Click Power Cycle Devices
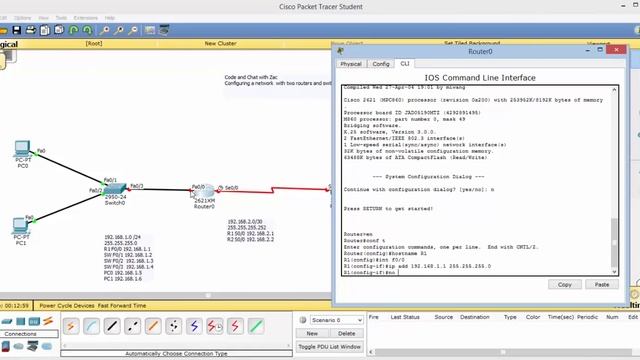Viewport: 640px width, 360px height. pos(67,305)
